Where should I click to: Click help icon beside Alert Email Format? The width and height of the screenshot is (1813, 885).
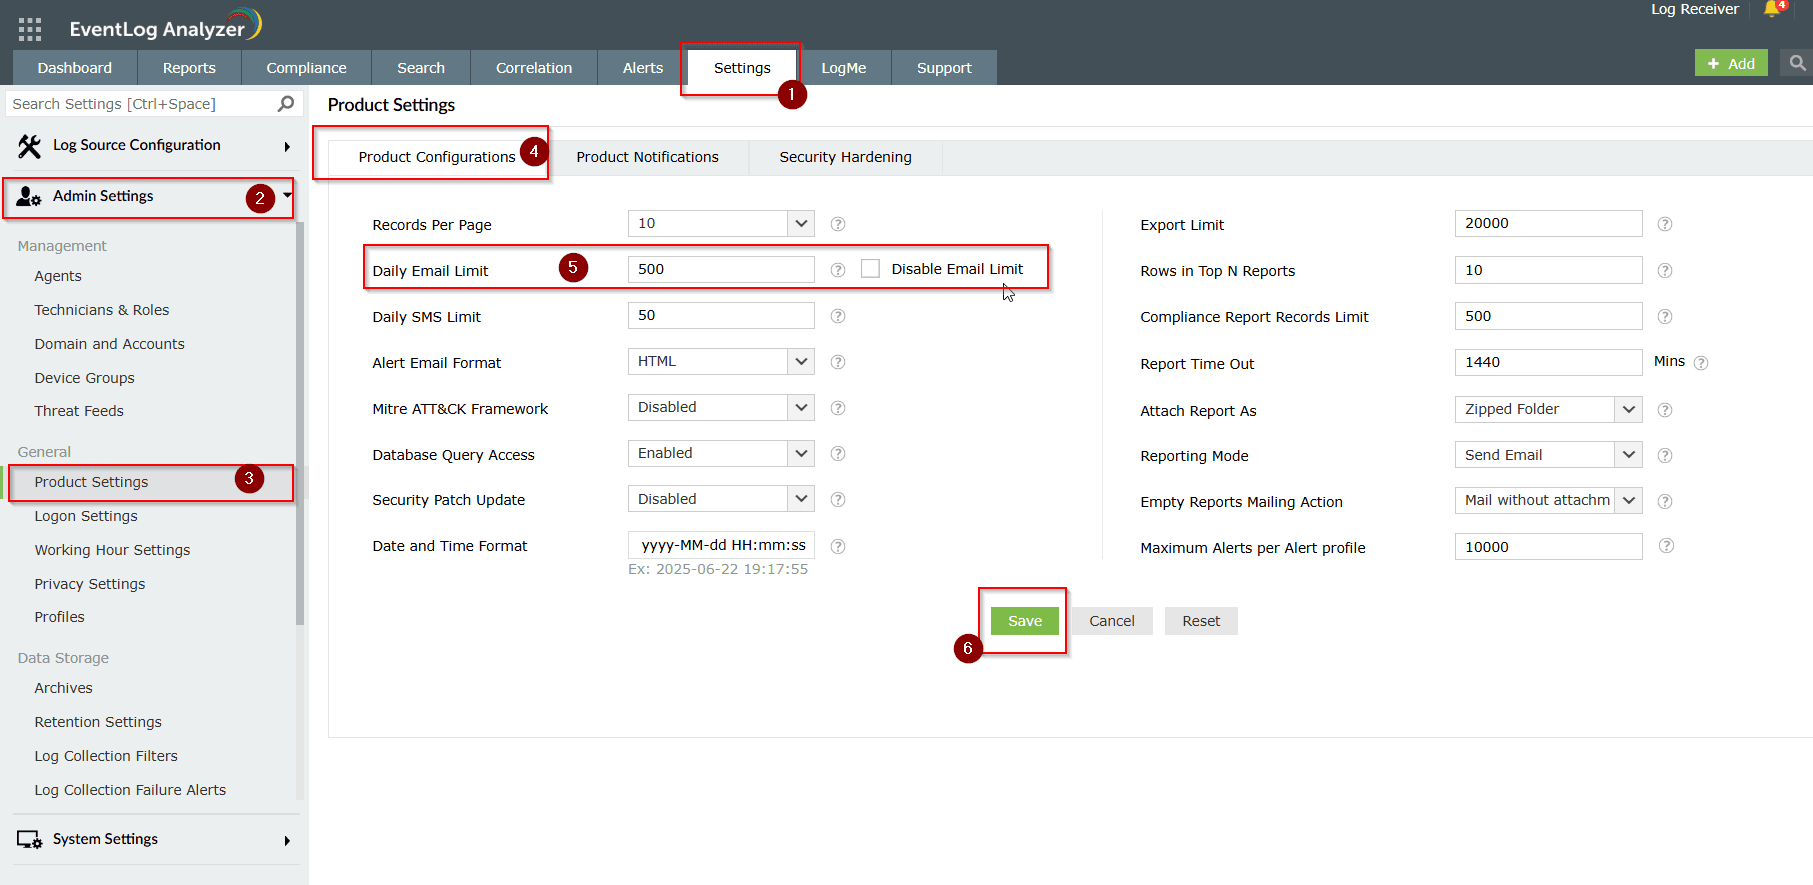838,362
